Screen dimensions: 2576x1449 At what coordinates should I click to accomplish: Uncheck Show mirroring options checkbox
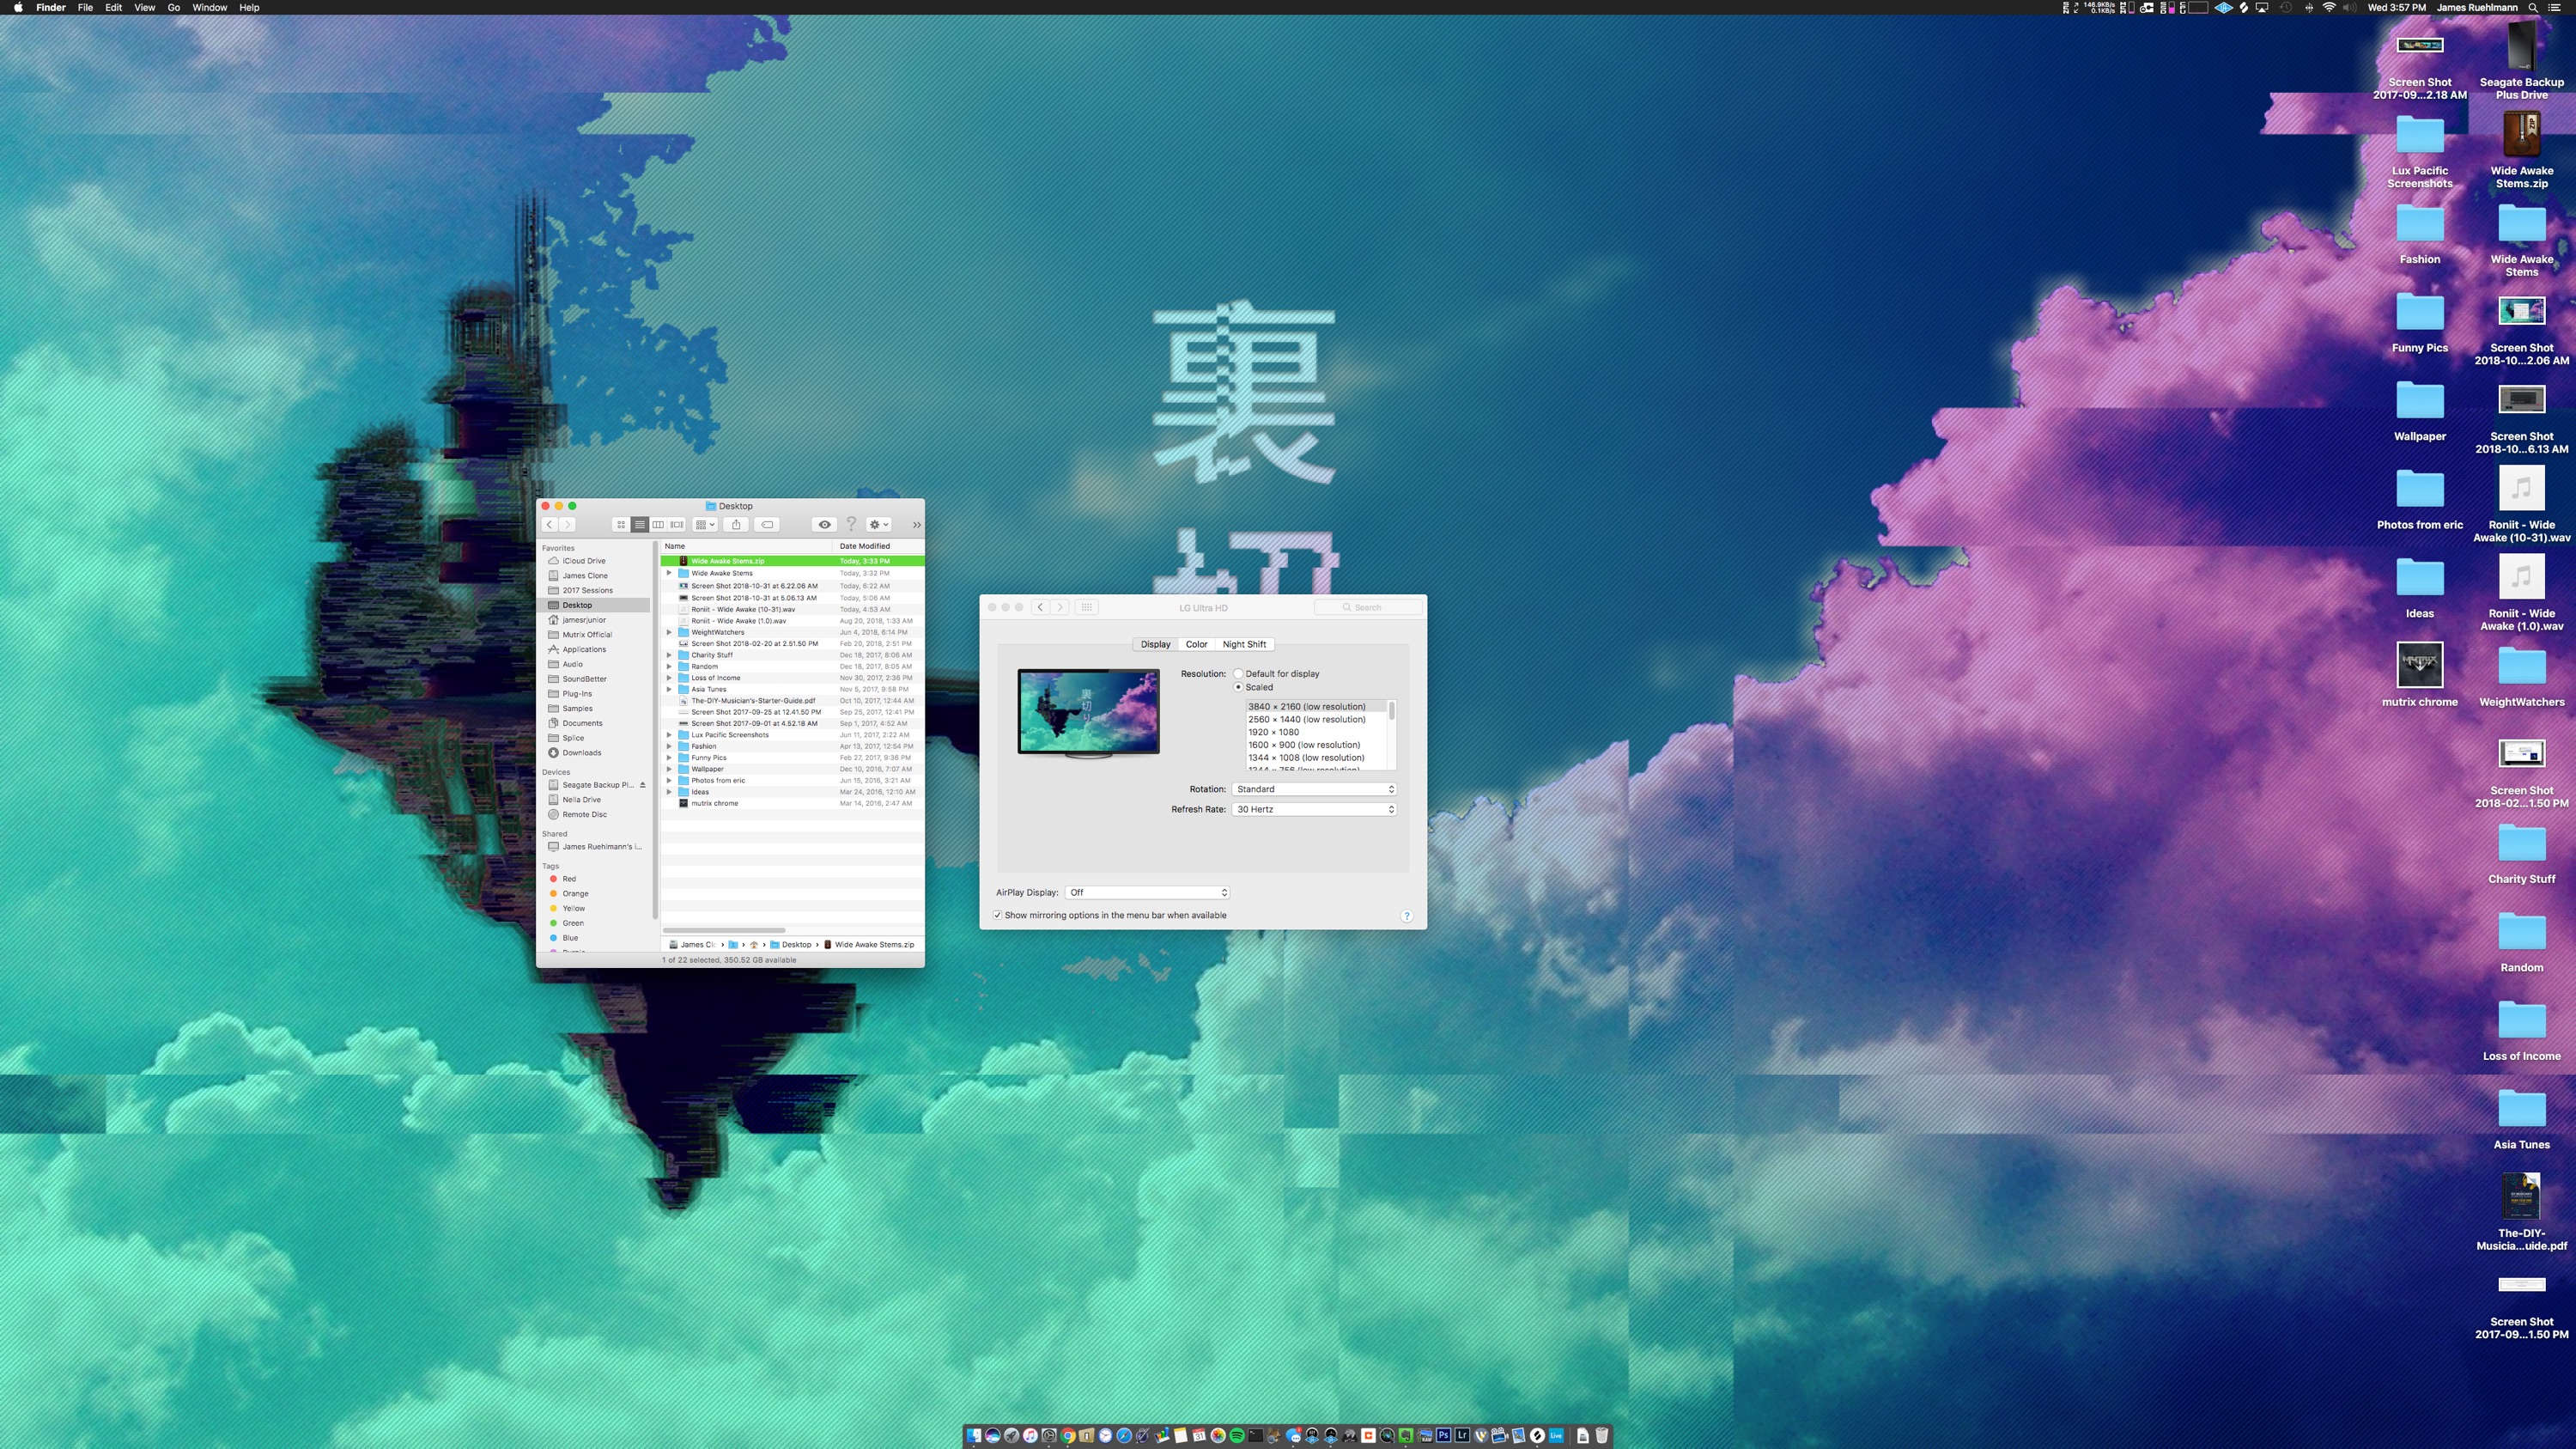(x=997, y=916)
